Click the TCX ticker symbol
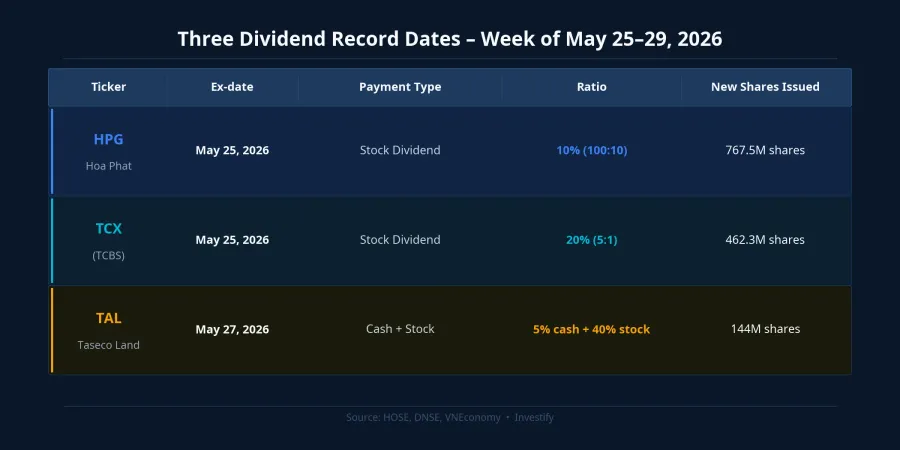This screenshot has width=900, height=450. point(108,229)
